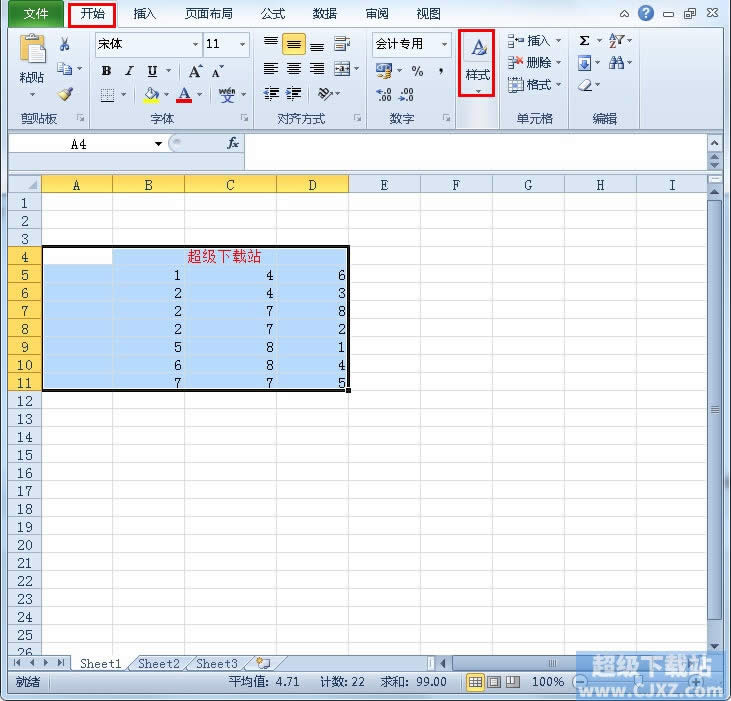Apply cell borders icon

pos(108,95)
